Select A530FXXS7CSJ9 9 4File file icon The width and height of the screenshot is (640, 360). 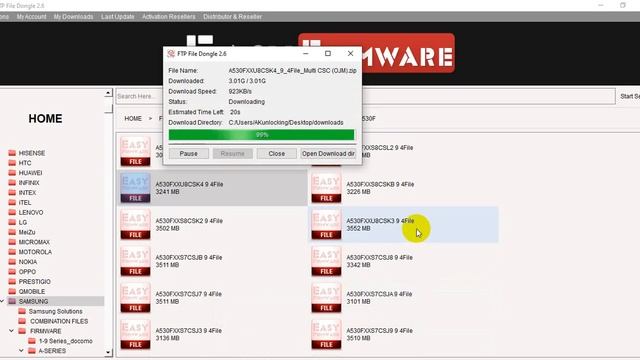coord(326,334)
